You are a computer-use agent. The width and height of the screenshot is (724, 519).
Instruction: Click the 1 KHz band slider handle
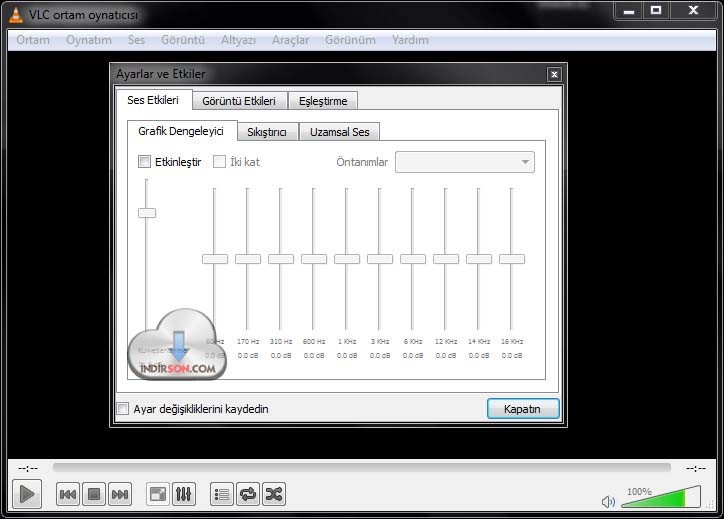347,259
